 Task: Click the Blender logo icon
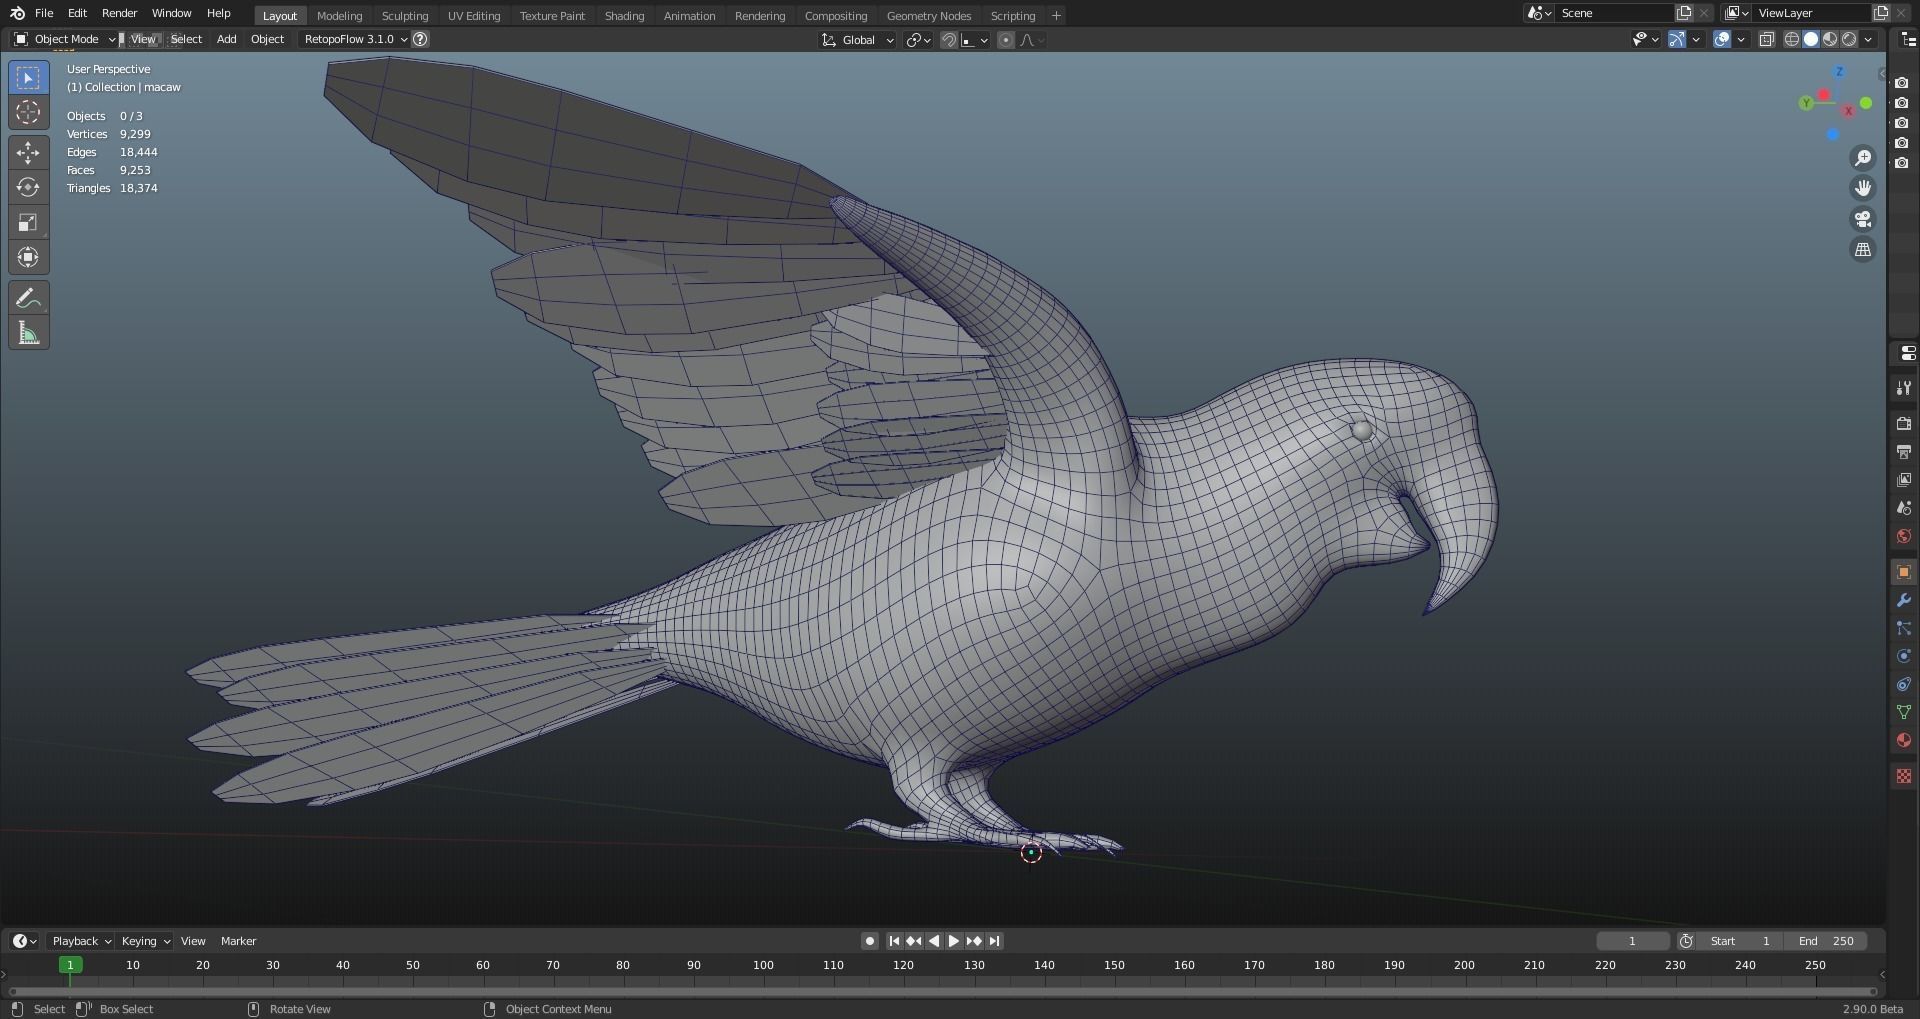point(17,13)
